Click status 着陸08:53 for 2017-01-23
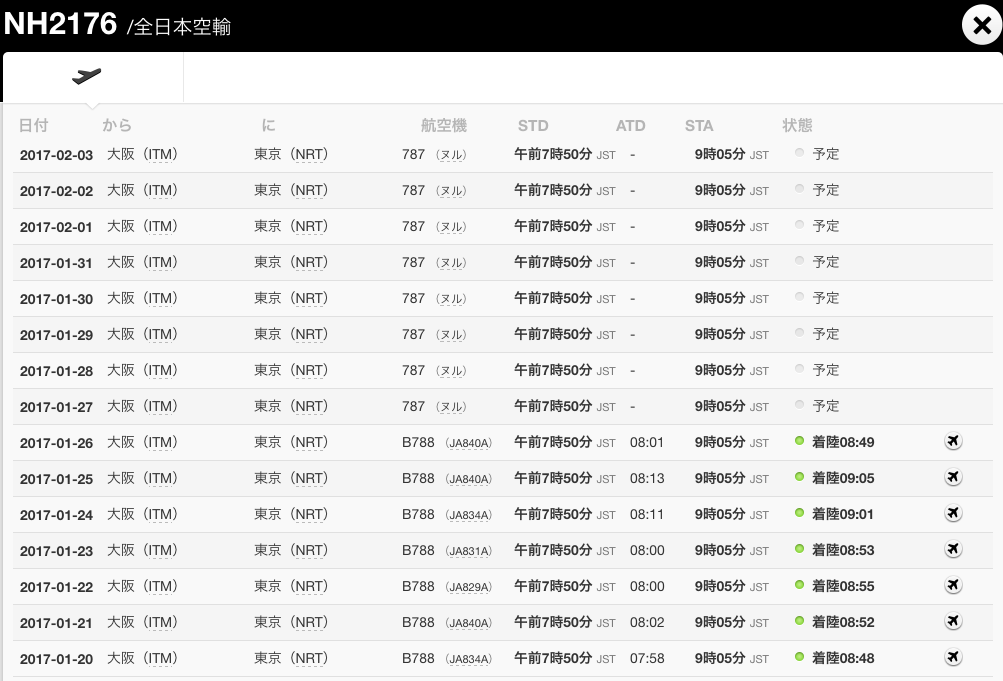The image size is (1003, 681). (x=843, y=551)
